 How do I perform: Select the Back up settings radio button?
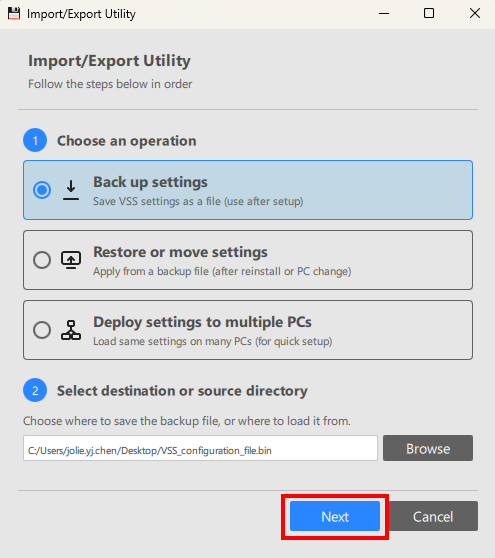pos(42,190)
